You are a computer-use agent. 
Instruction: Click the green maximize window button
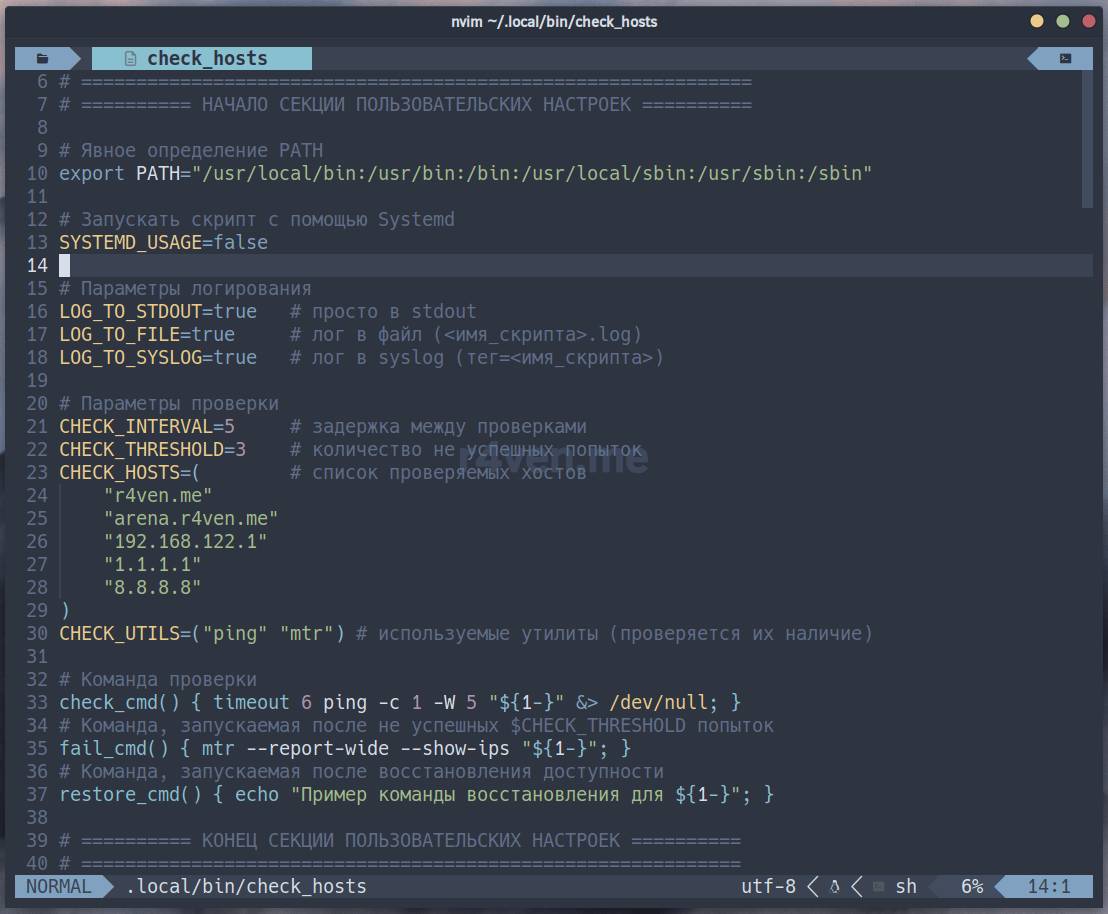pyautogui.click(x=1062, y=21)
